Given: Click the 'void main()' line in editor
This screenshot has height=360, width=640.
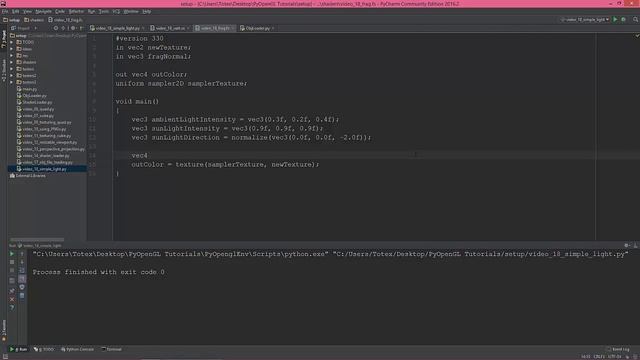Looking at the screenshot, I should pyautogui.click(x=137, y=101).
